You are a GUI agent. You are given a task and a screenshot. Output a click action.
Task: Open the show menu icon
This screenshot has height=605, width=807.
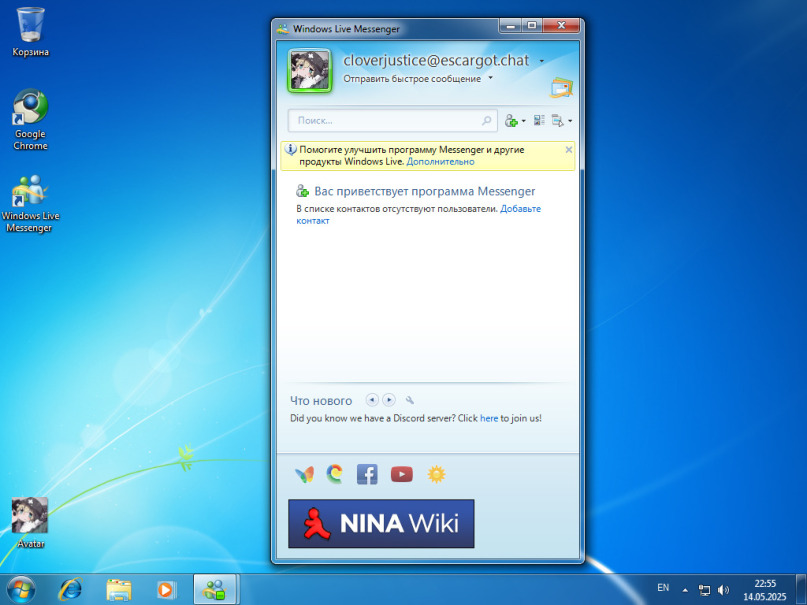pos(557,121)
